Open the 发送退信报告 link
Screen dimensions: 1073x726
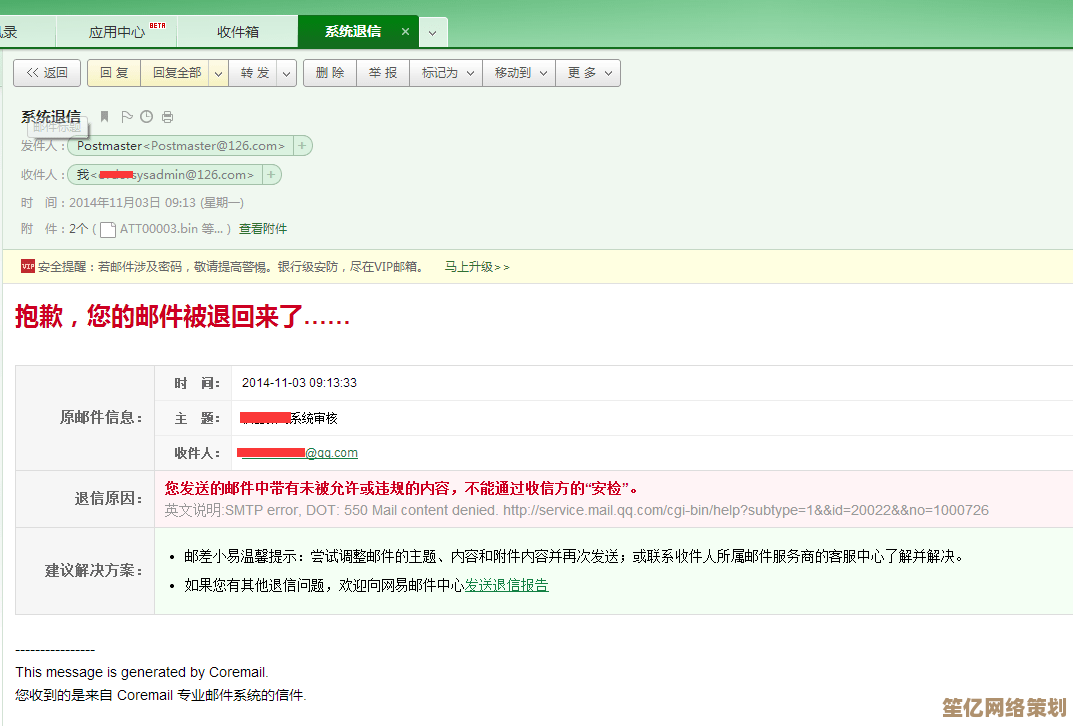(506, 586)
